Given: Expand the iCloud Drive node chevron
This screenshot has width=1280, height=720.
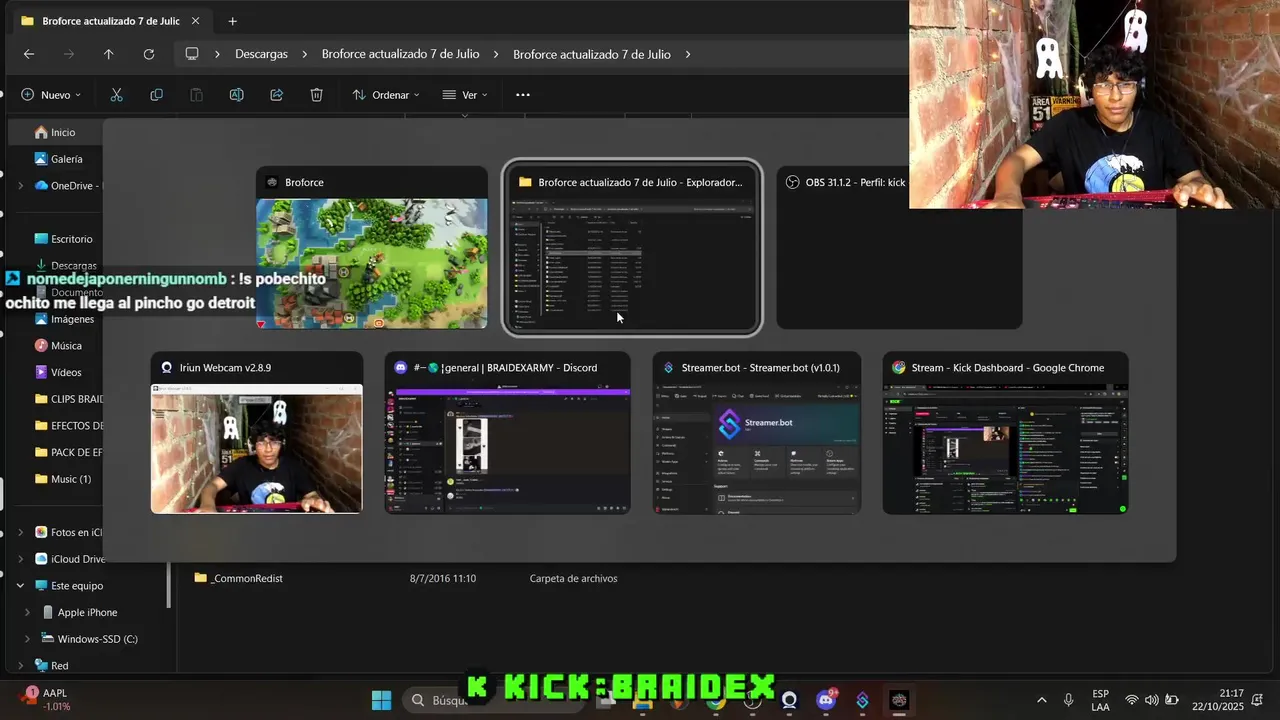Looking at the screenshot, I should [x=20, y=559].
